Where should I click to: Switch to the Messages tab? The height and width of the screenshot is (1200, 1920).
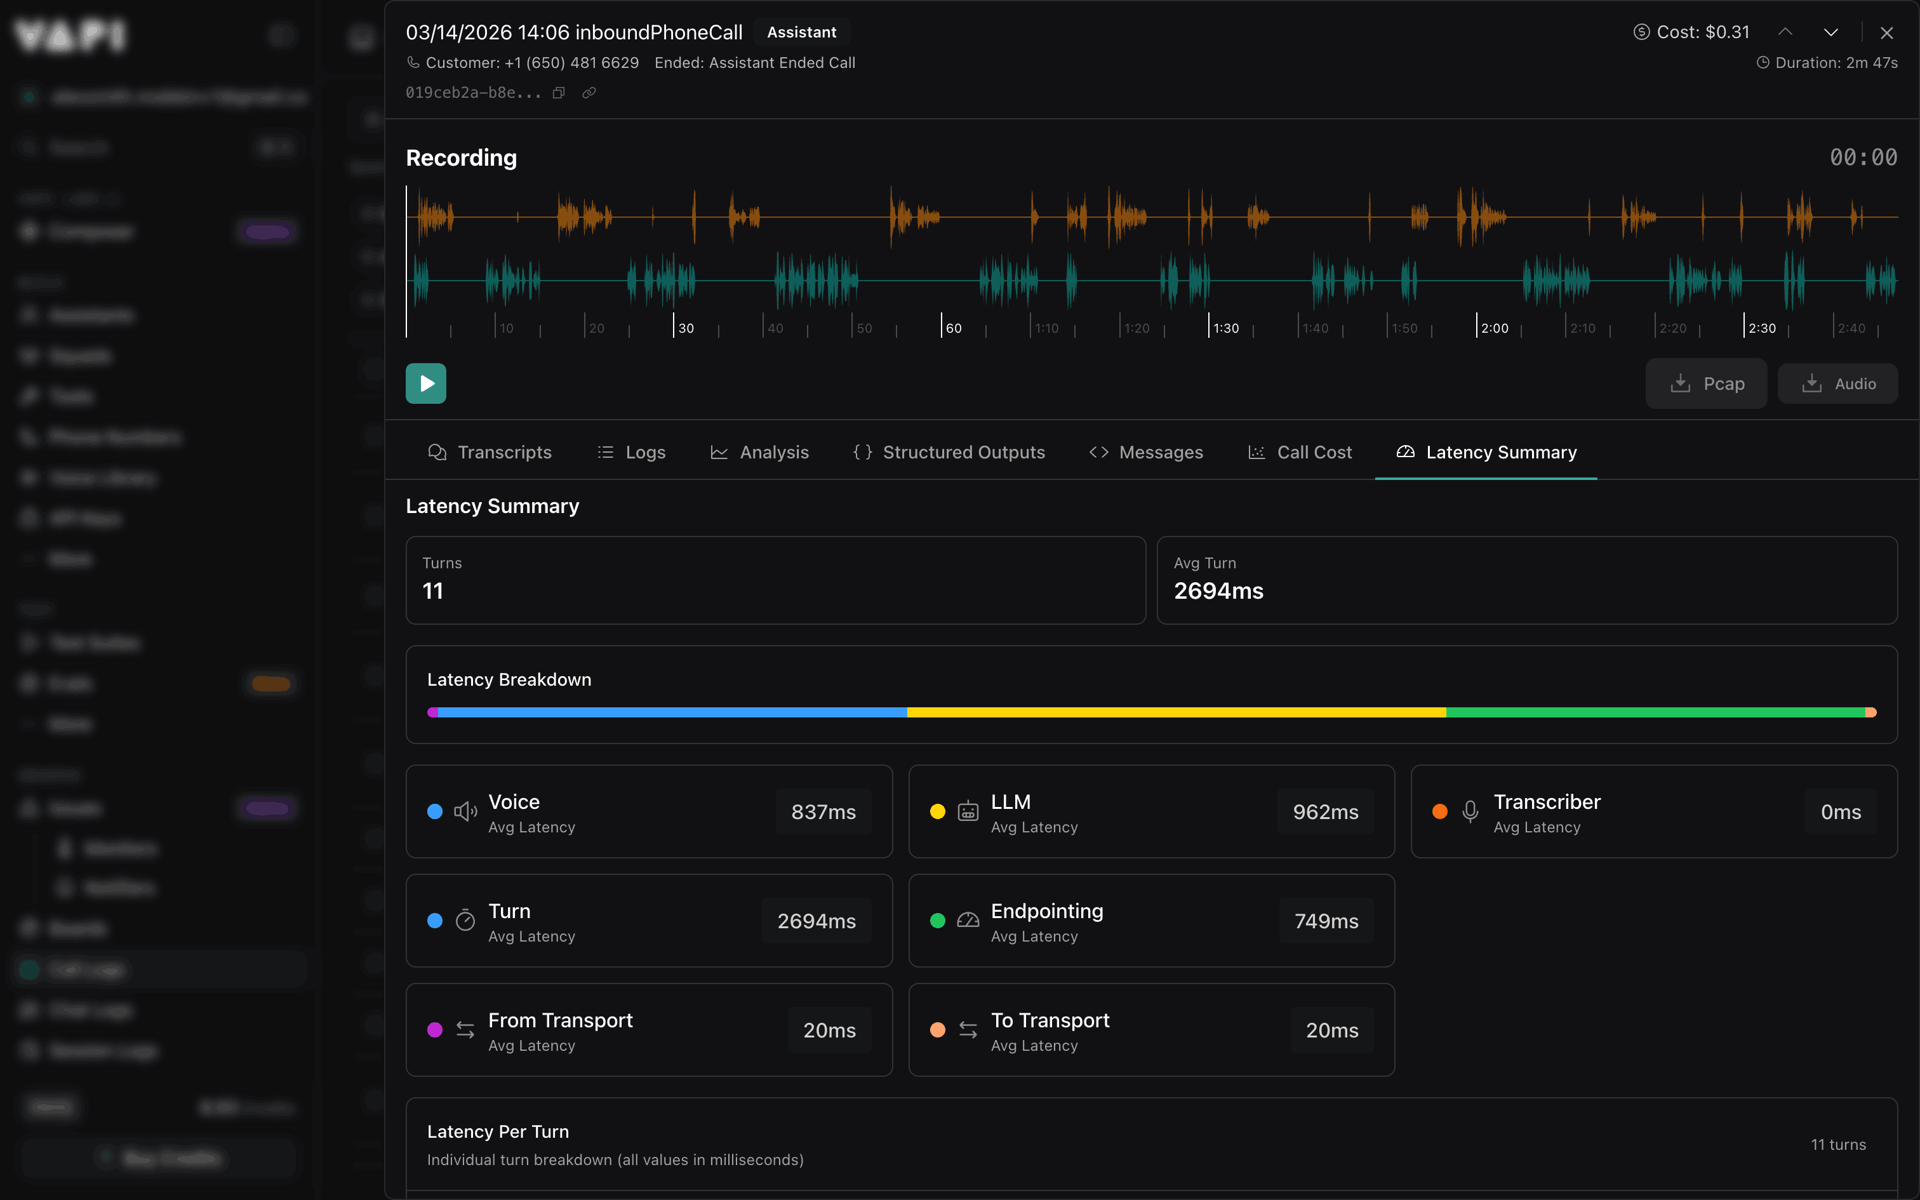coord(1146,452)
